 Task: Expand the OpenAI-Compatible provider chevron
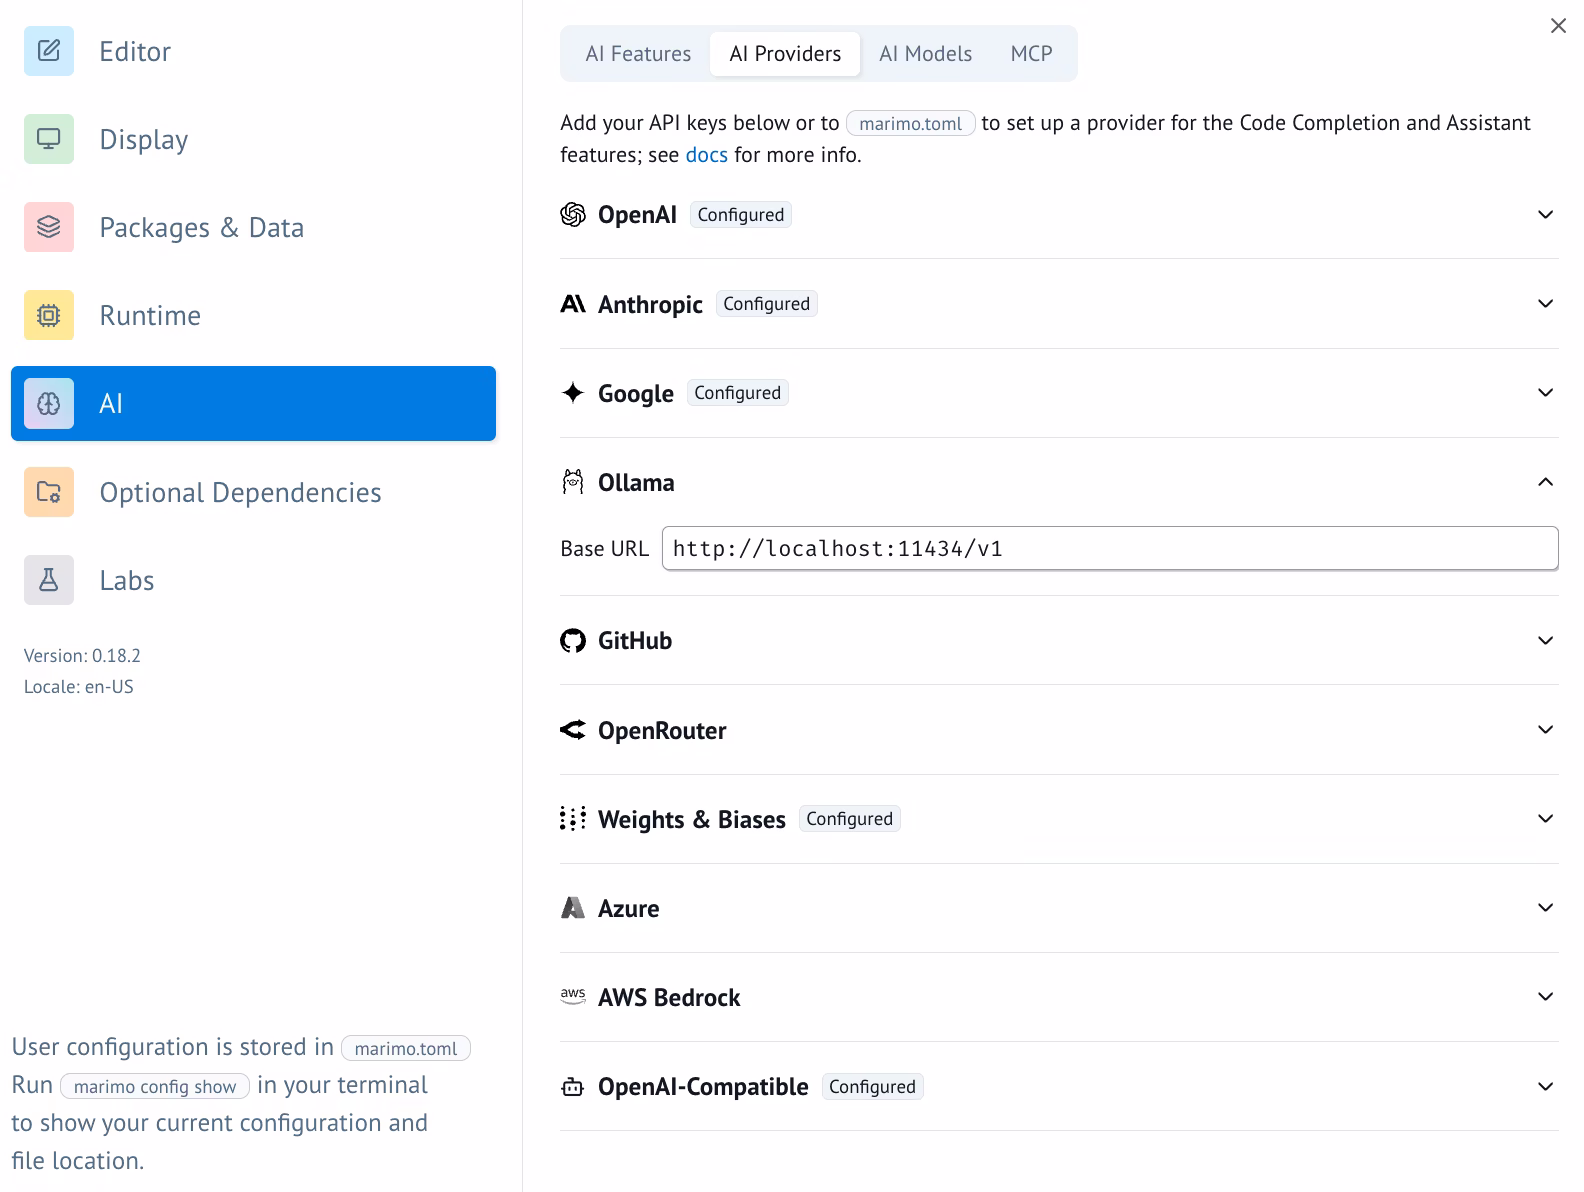(1545, 1087)
